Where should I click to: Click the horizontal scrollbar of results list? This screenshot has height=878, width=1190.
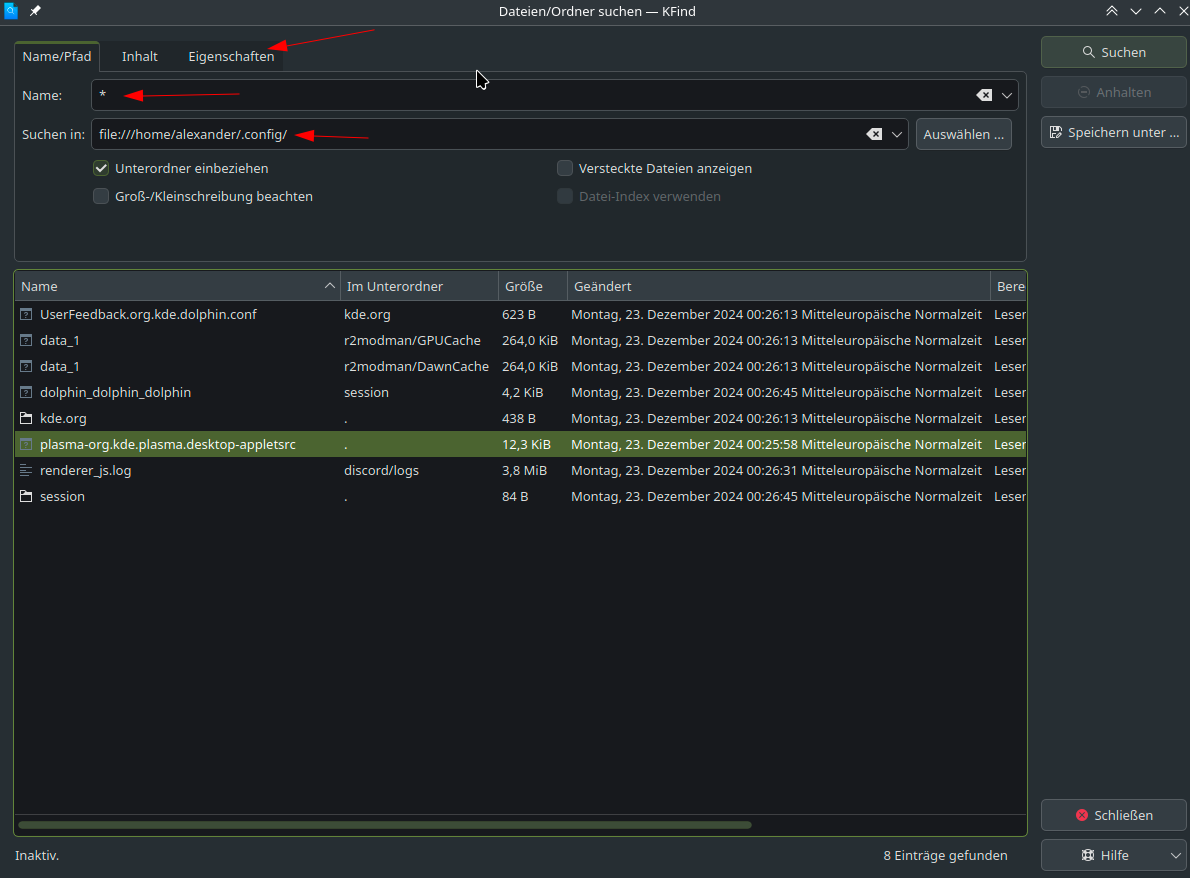pyautogui.click(x=385, y=825)
